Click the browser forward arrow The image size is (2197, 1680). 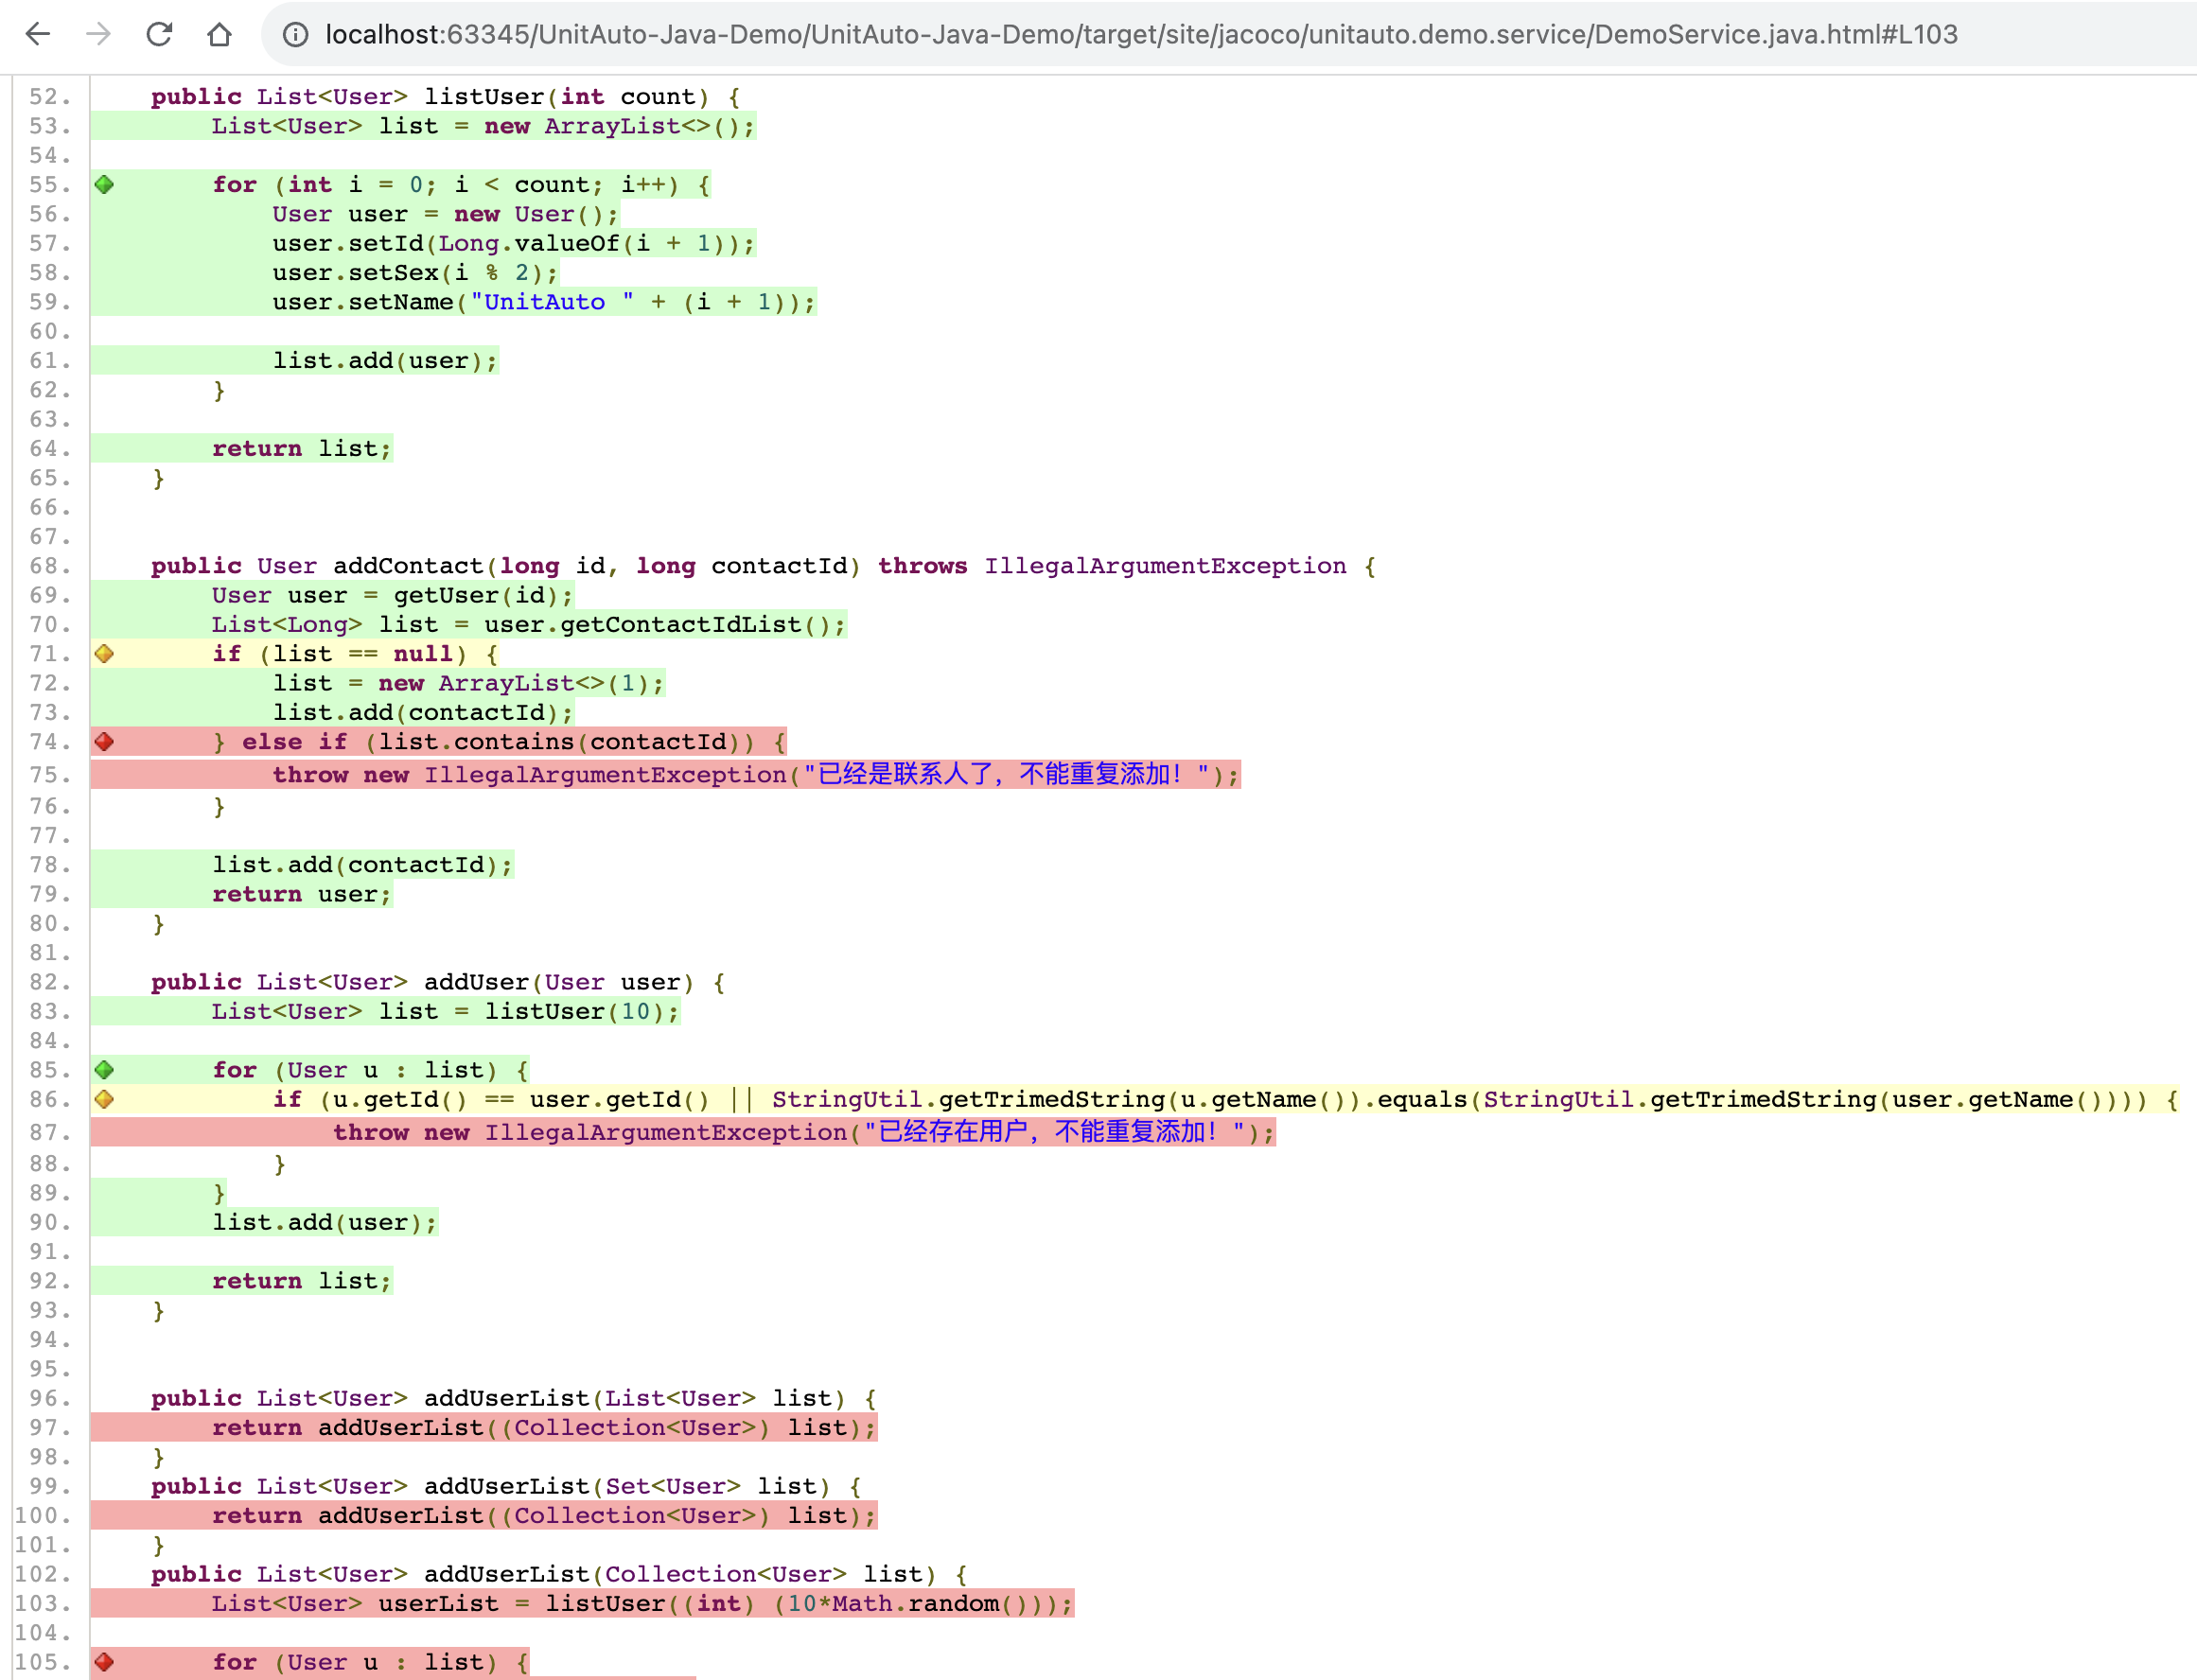tap(98, 34)
